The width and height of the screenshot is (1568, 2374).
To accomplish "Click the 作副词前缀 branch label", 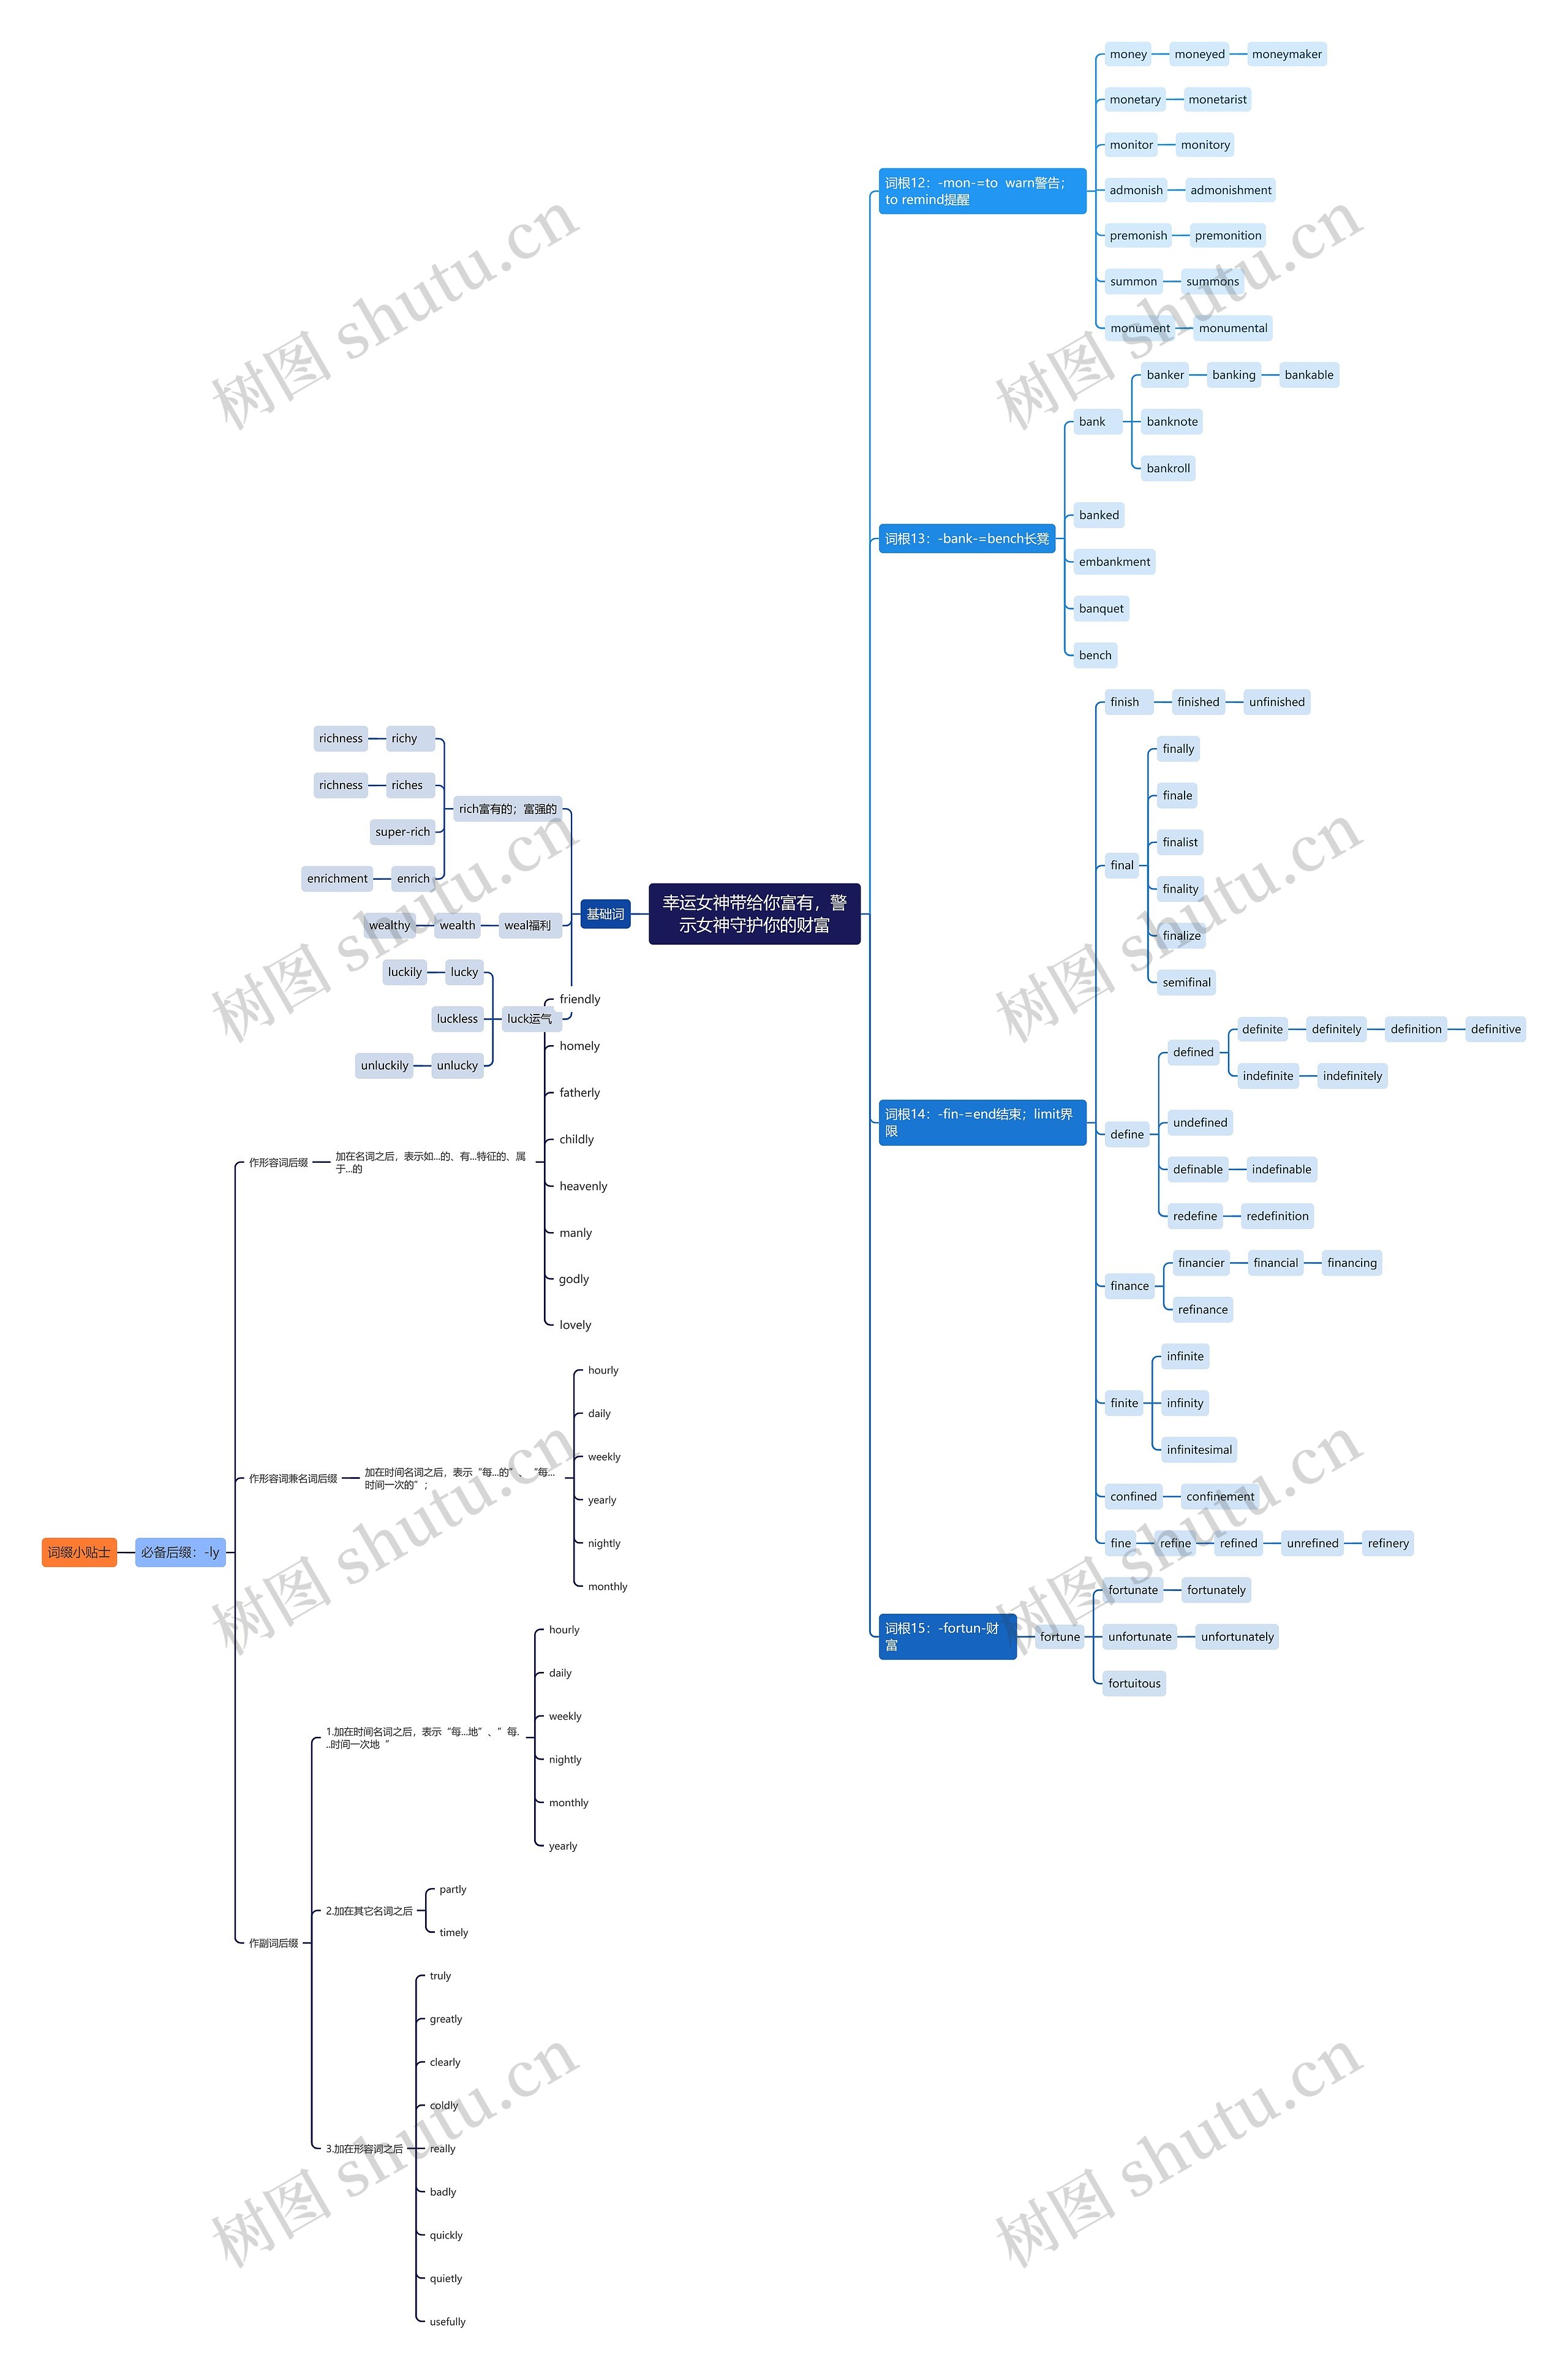I will tap(271, 1942).
